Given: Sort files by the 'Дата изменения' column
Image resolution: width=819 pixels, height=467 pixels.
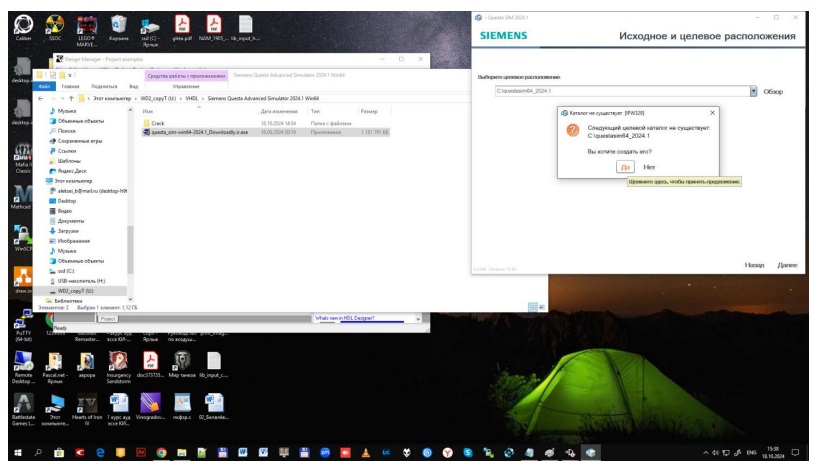Looking at the screenshot, I should tap(279, 111).
